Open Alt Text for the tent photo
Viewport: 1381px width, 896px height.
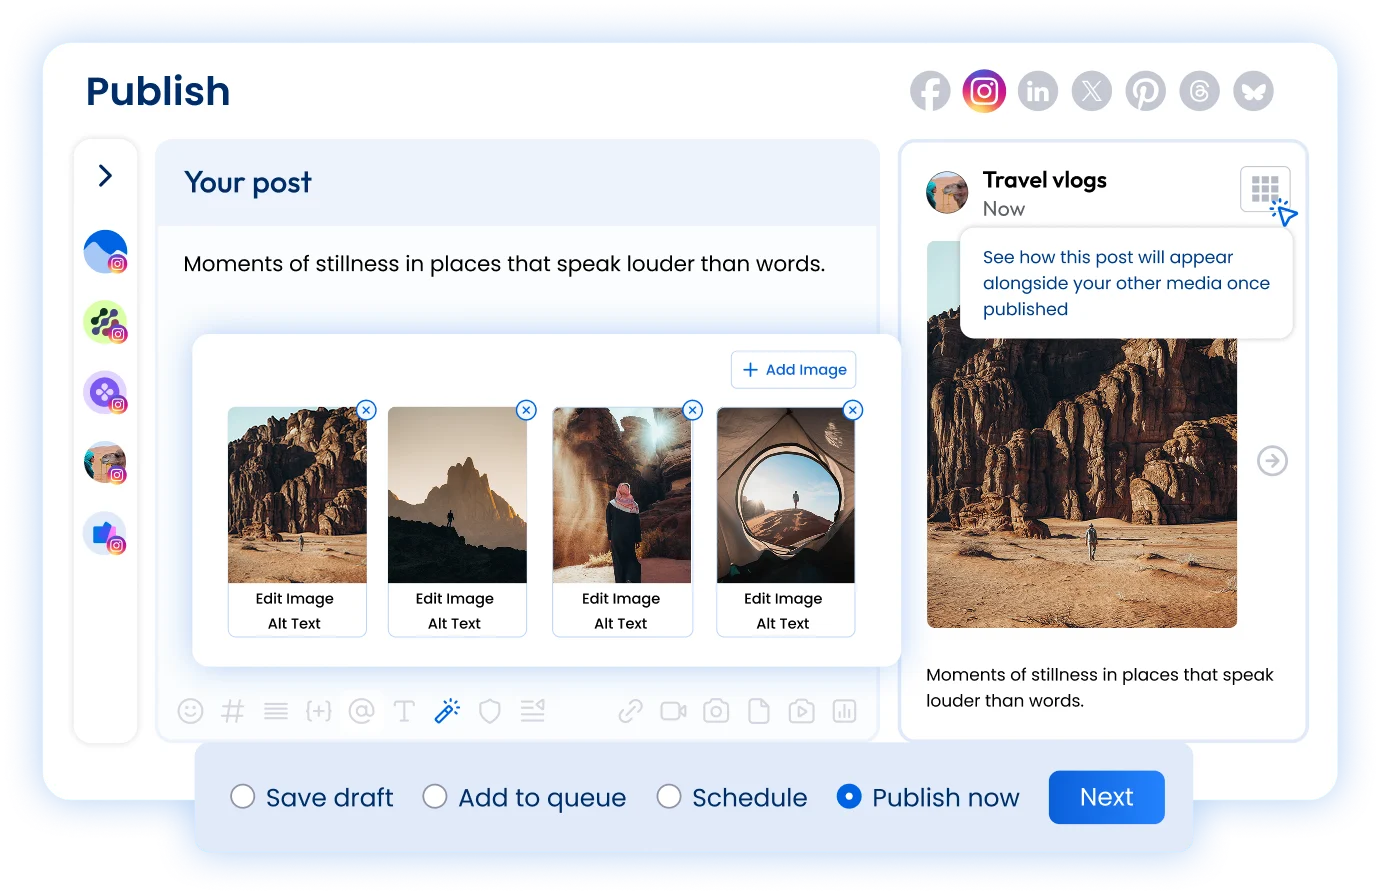[x=785, y=623]
